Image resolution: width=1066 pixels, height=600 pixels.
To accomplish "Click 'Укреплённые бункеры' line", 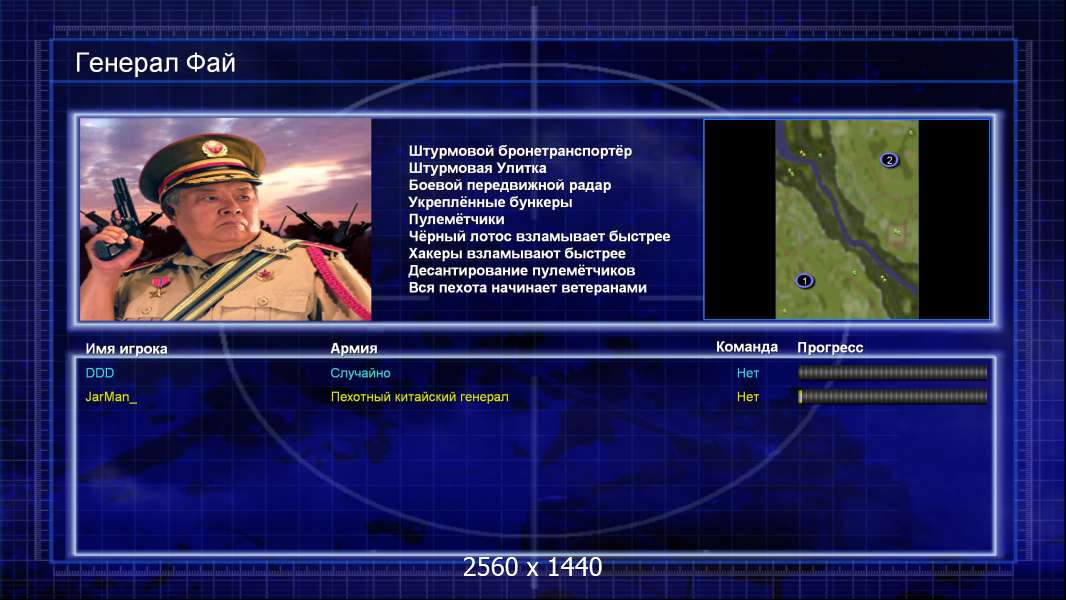I will point(490,202).
